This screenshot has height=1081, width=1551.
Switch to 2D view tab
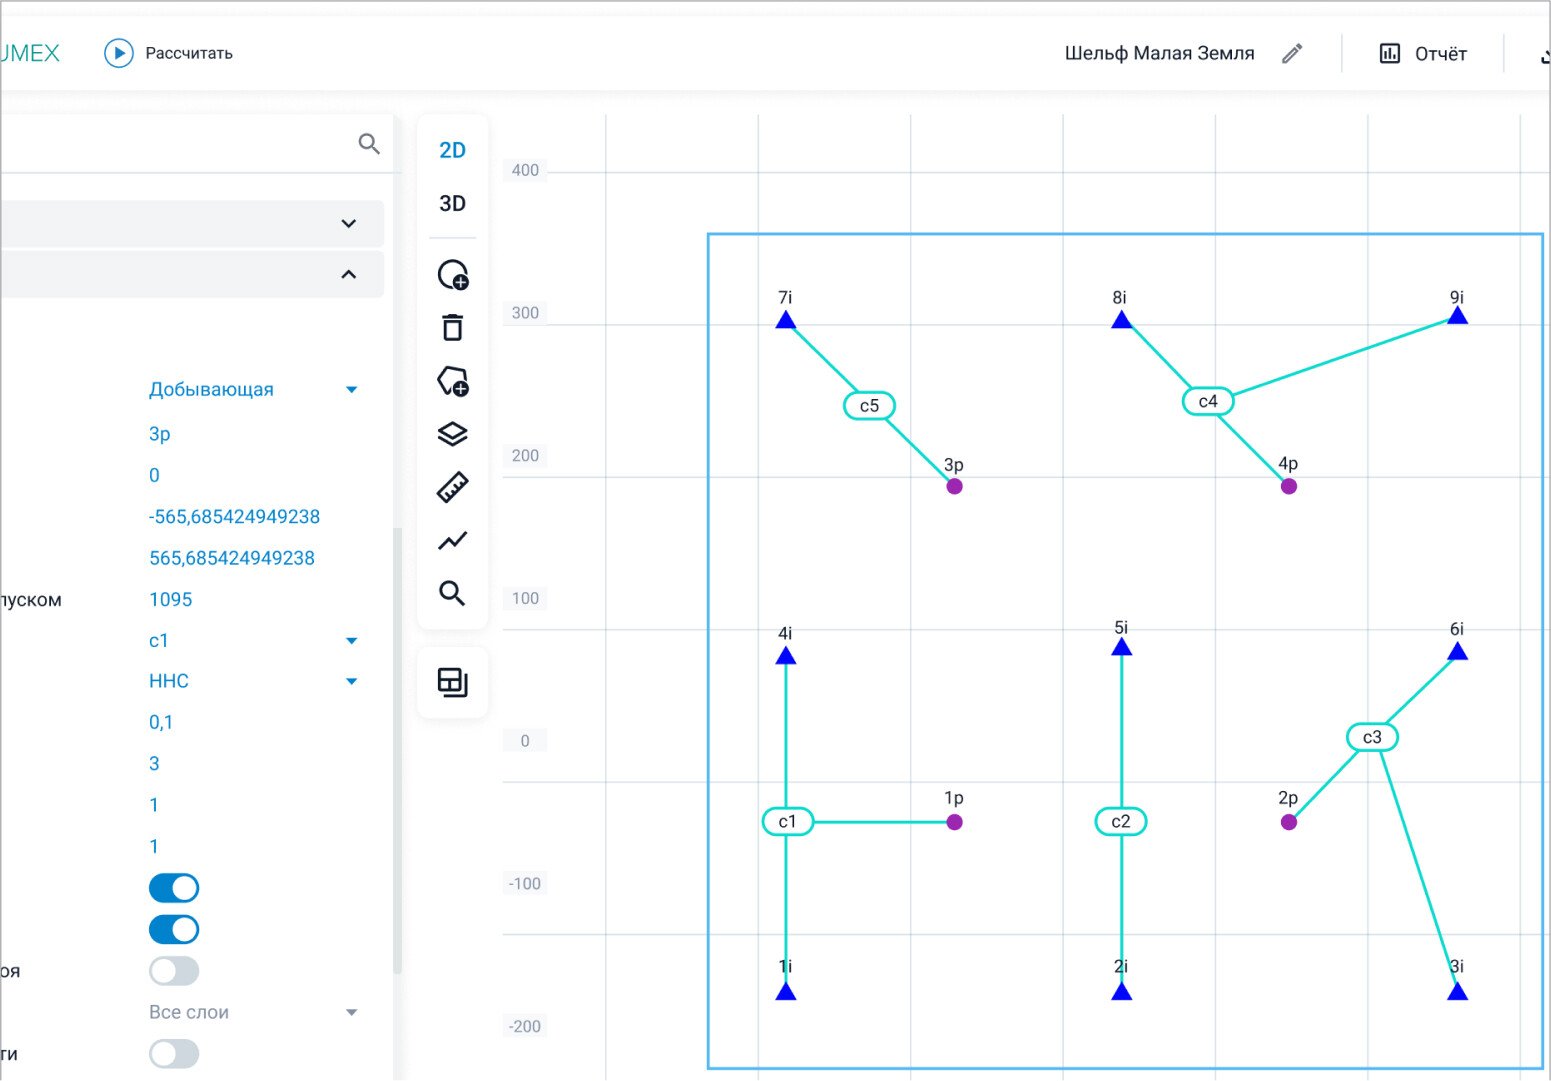click(x=452, y=150)
